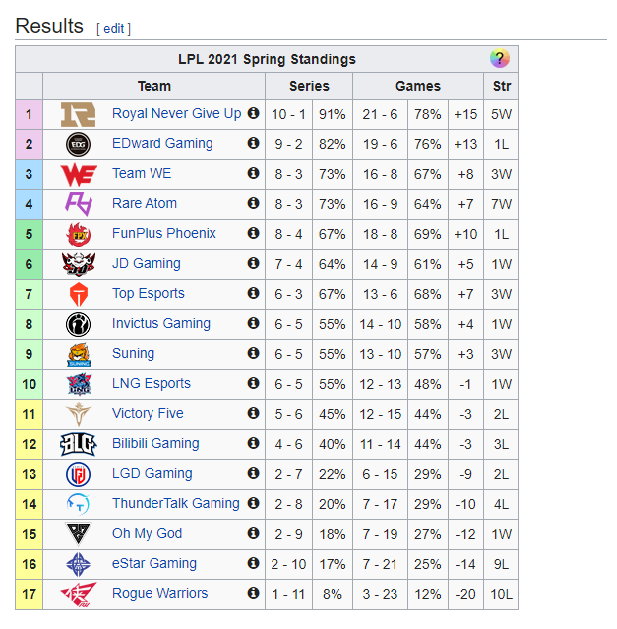Image resolution: width=617 pixels, height=629 pixels.
Task: Expand info icon next to Suning
Action: 253,353
